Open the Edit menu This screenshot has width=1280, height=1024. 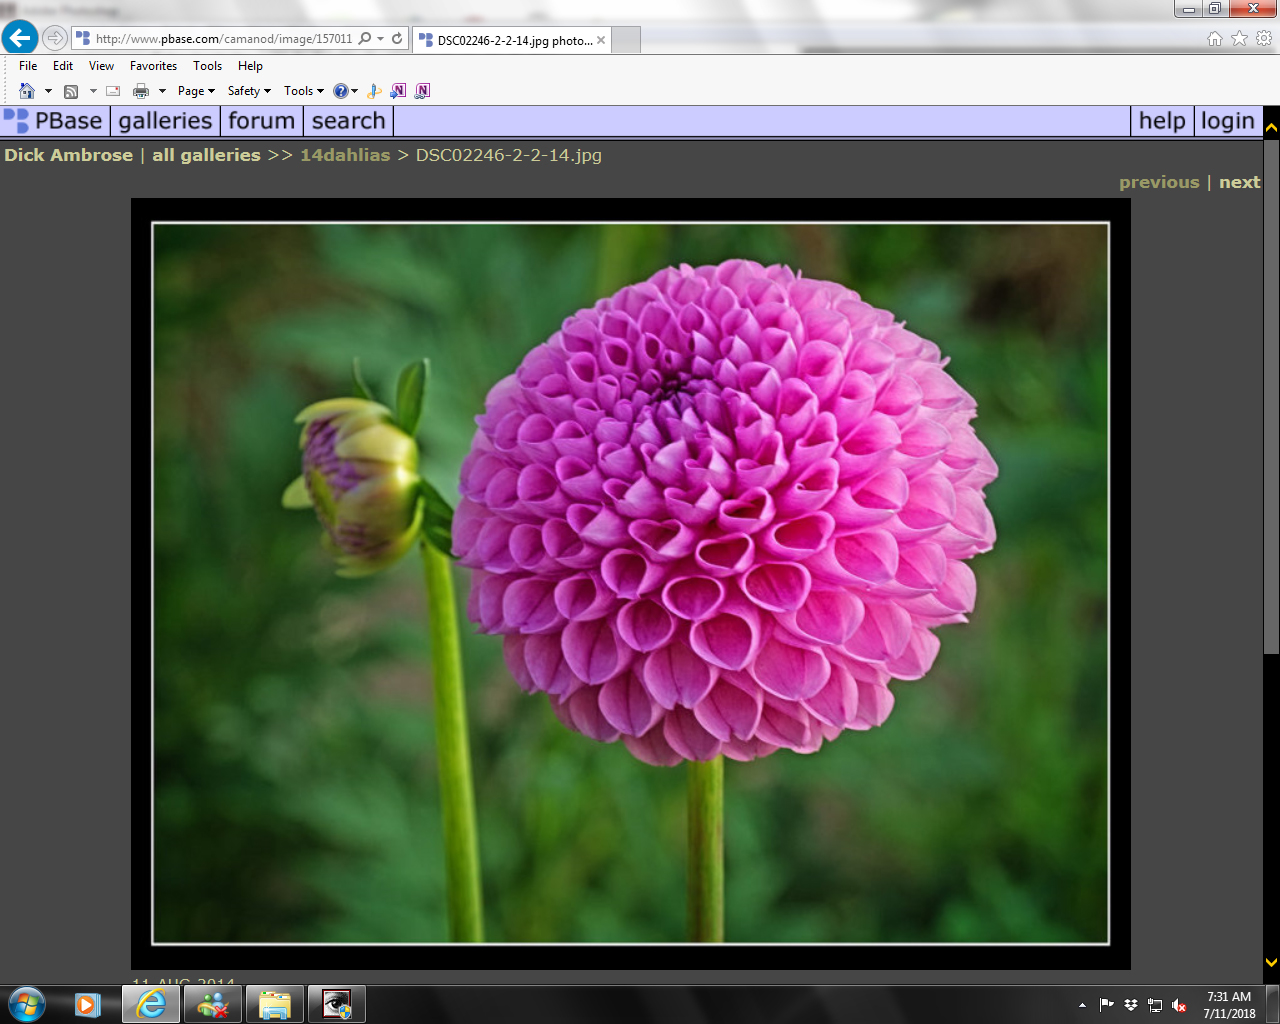(x=63, y=66)
